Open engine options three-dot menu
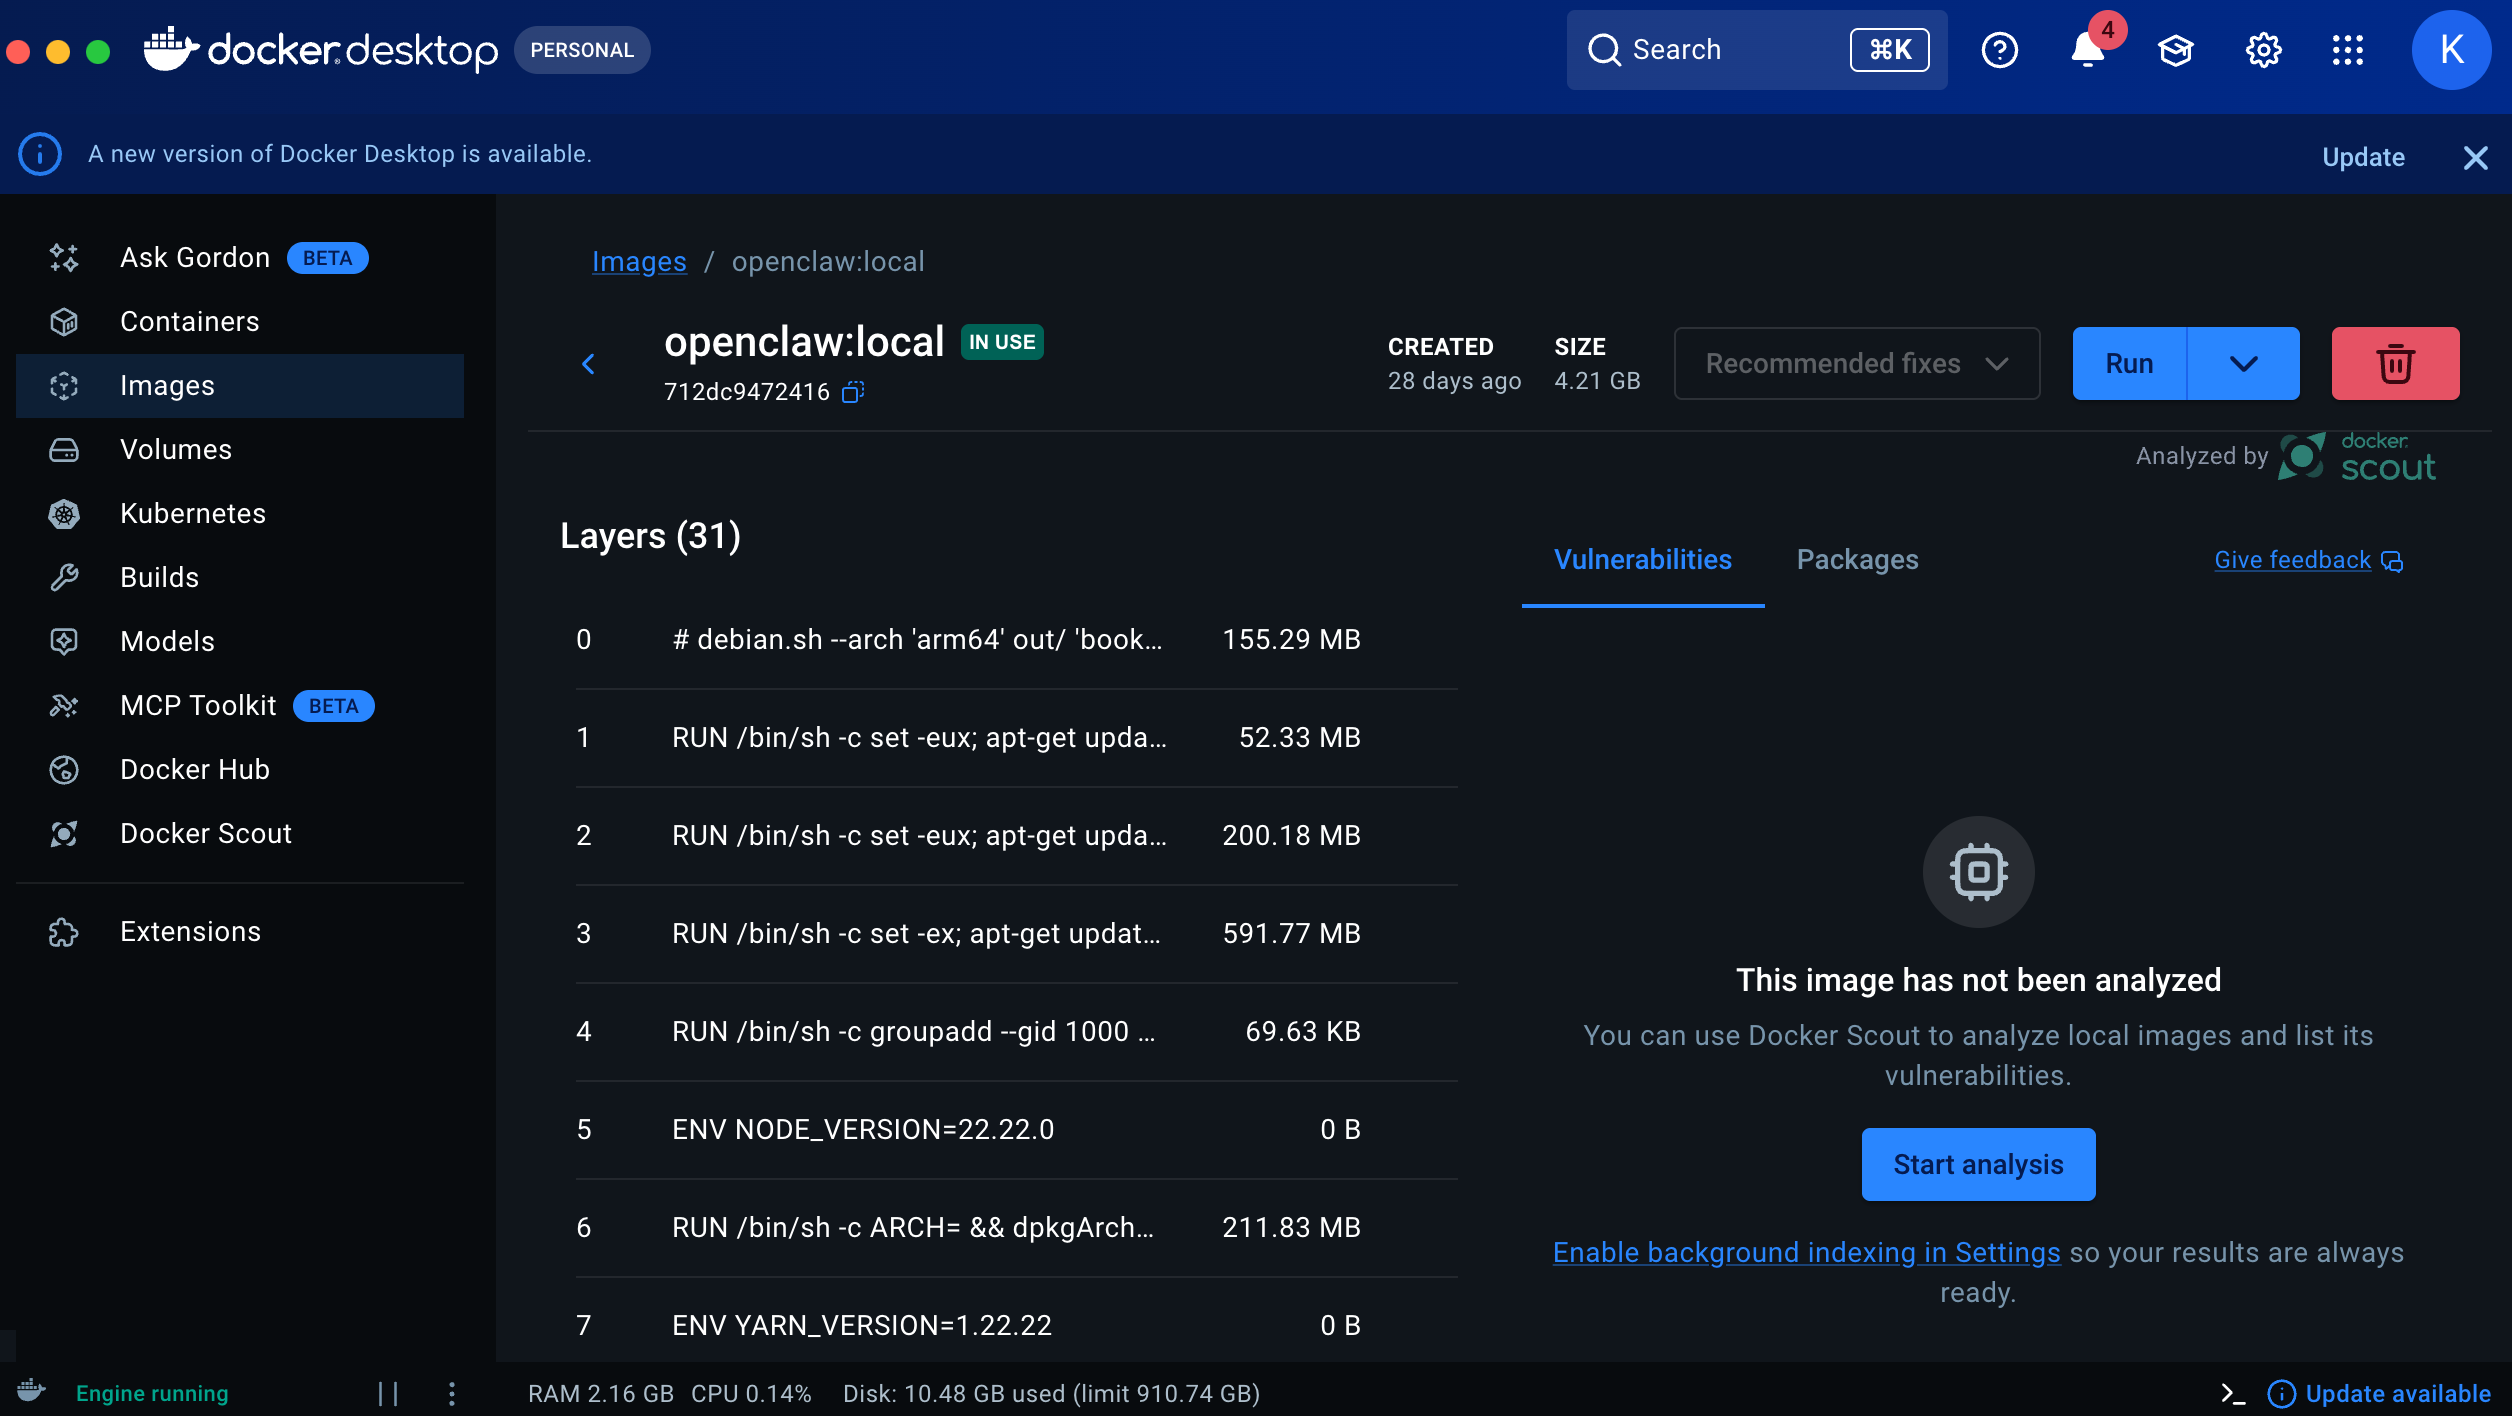This screenshot has height=1416, width=2512. coord(452,1393)
